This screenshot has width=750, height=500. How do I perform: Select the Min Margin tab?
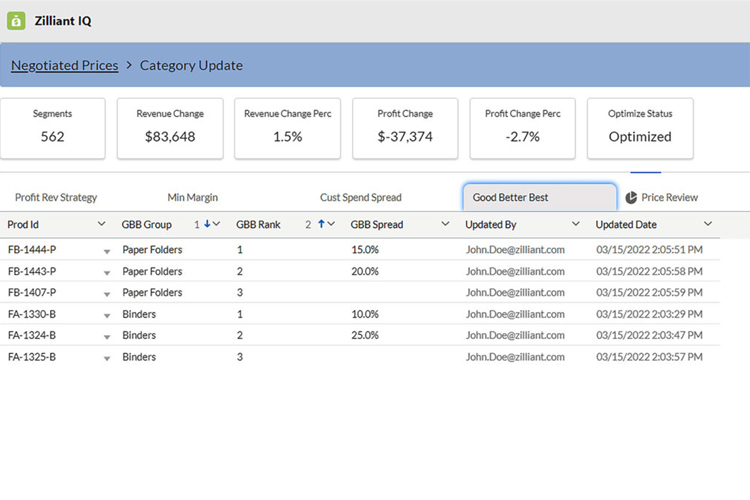(192, 198)
